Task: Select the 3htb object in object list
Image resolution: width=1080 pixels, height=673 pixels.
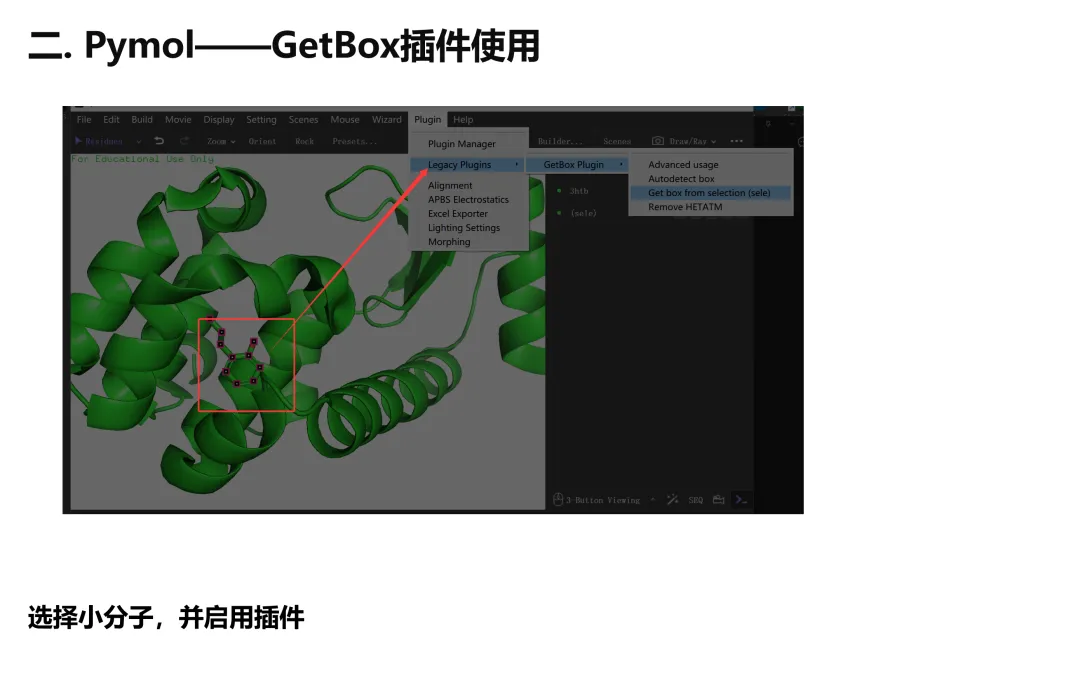Action: tap(579, 191)
